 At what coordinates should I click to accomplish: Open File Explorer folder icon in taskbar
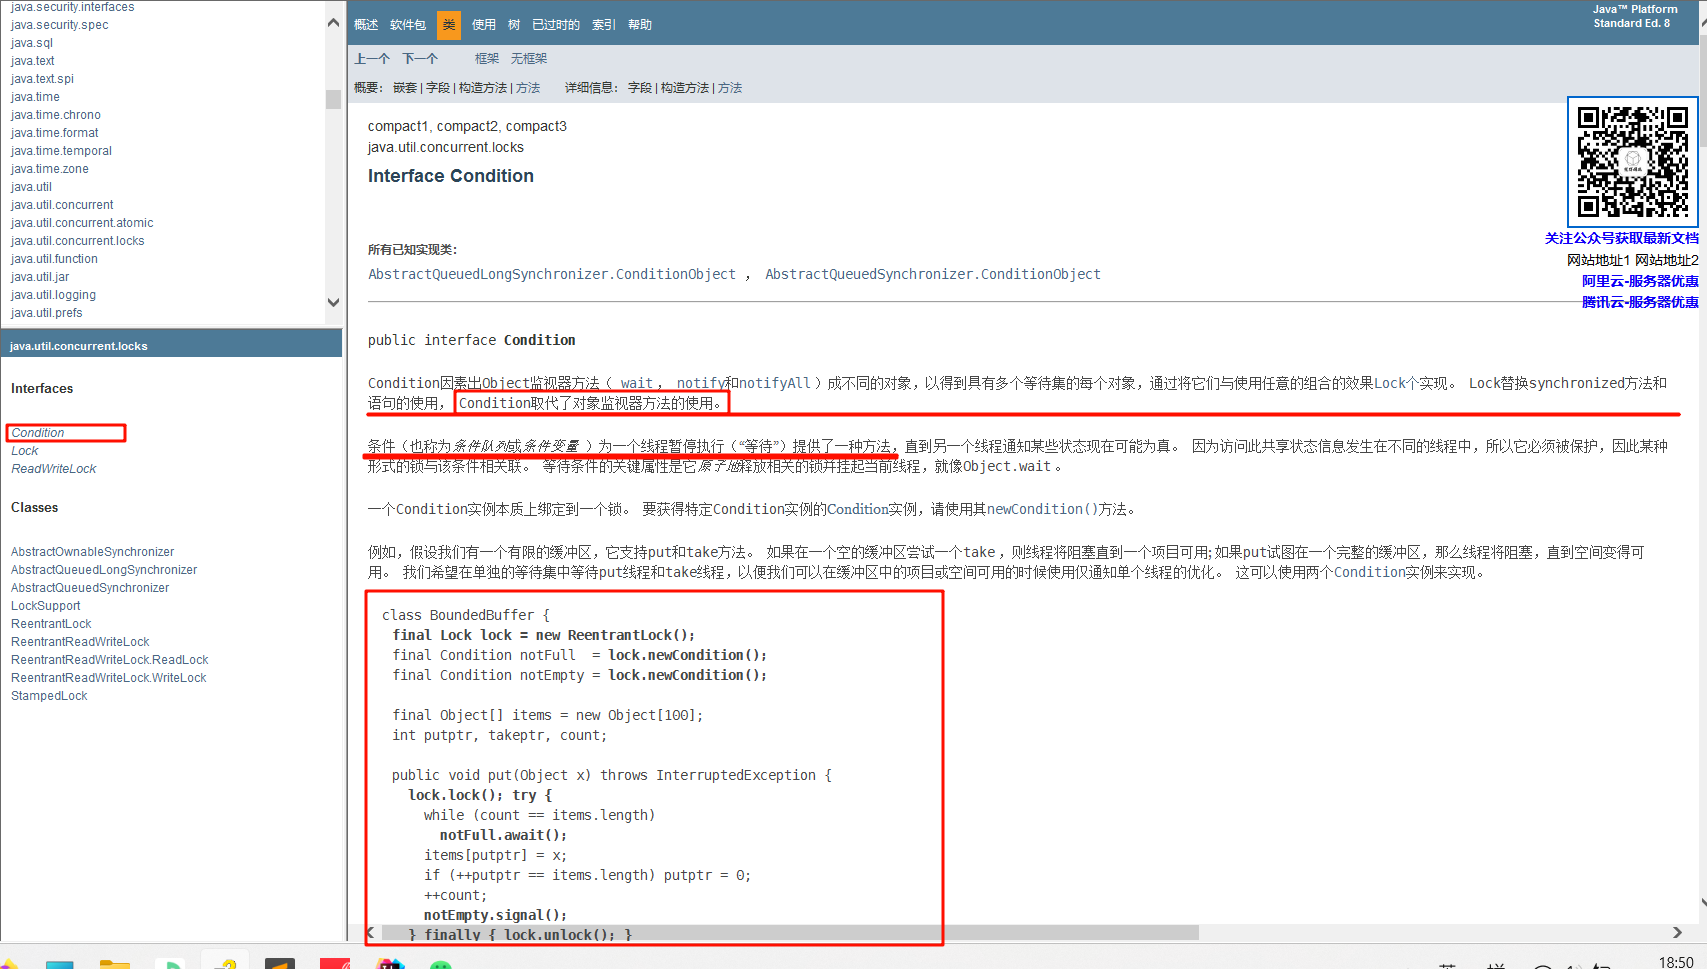pos(114,964)
